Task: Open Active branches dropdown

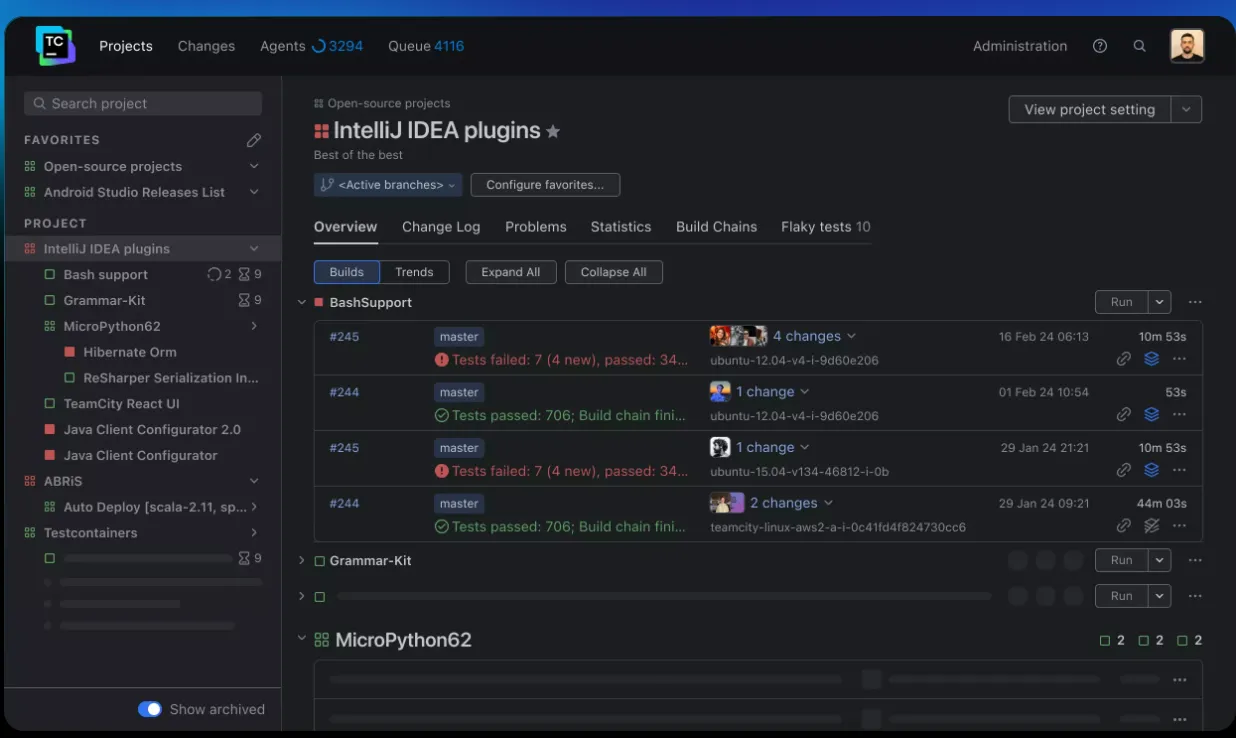Action: pos(388,185)
